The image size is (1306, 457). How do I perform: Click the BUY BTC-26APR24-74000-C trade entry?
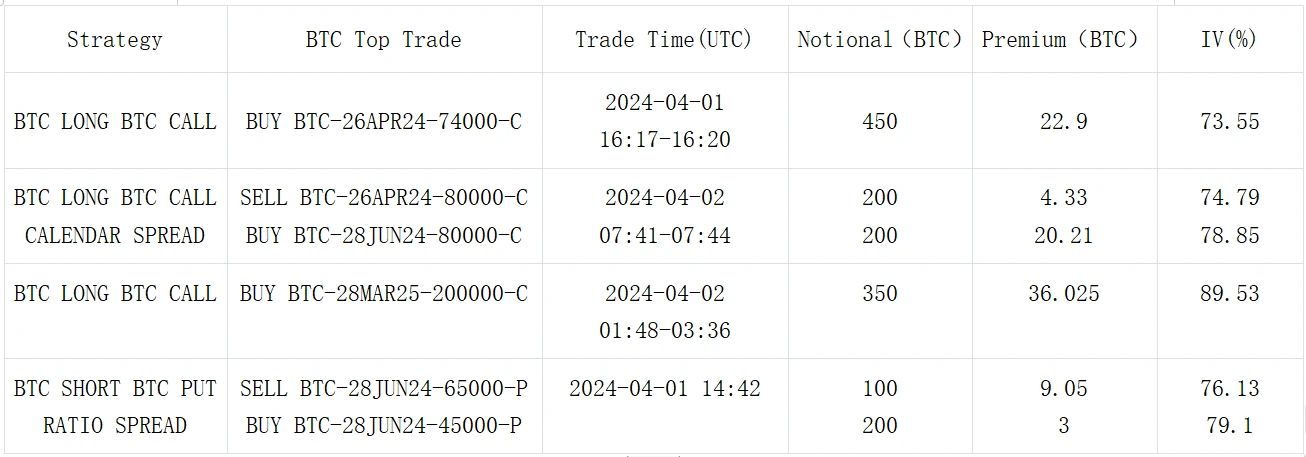pos(384,122)
